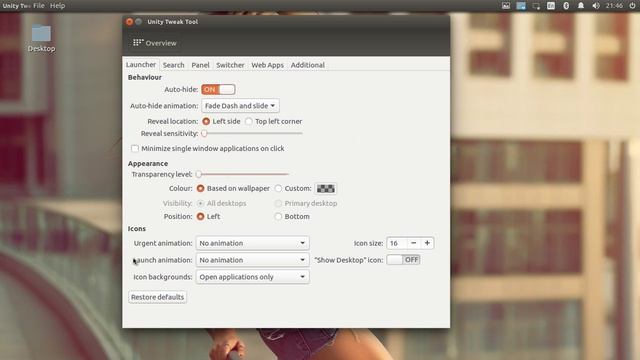640x360 pixels.
Task: Open the Auto-hide animation dropdown
Action: [x=240, y=106]
